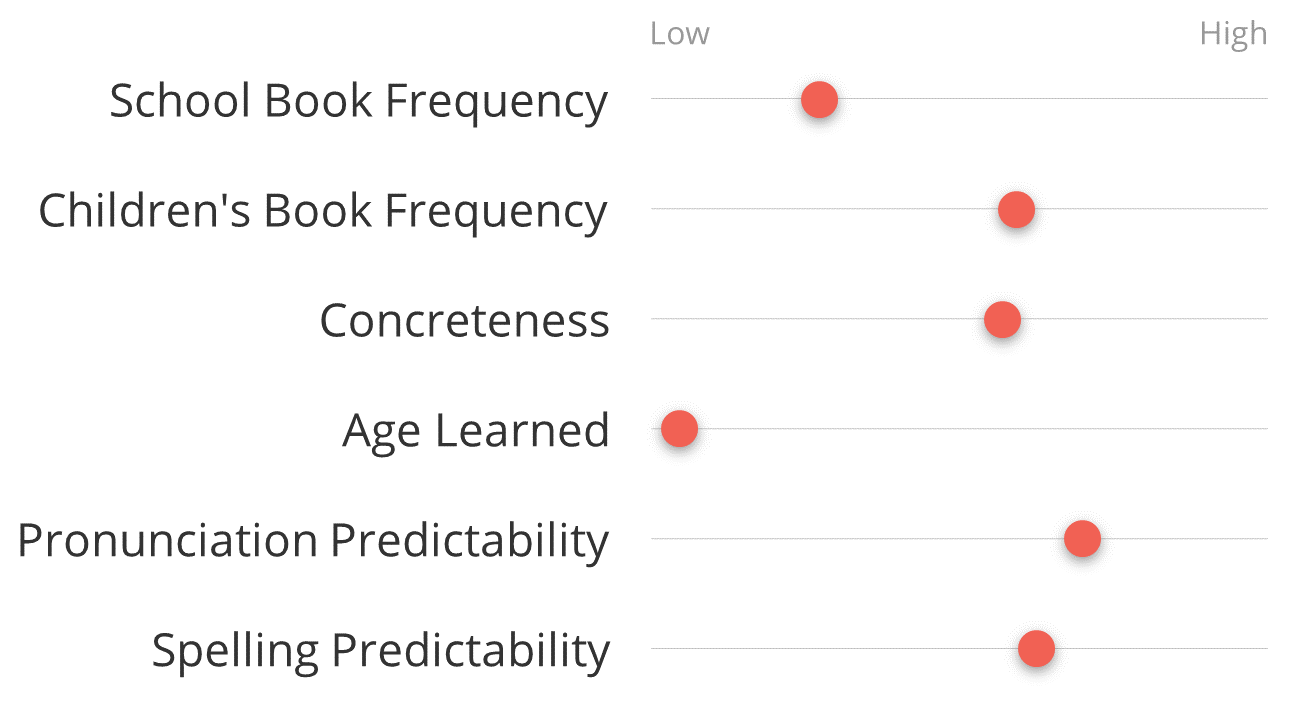Click the Pronunciation Predictability slider handle
This screenshot has width=1302, height=710.
point(1082,539)
